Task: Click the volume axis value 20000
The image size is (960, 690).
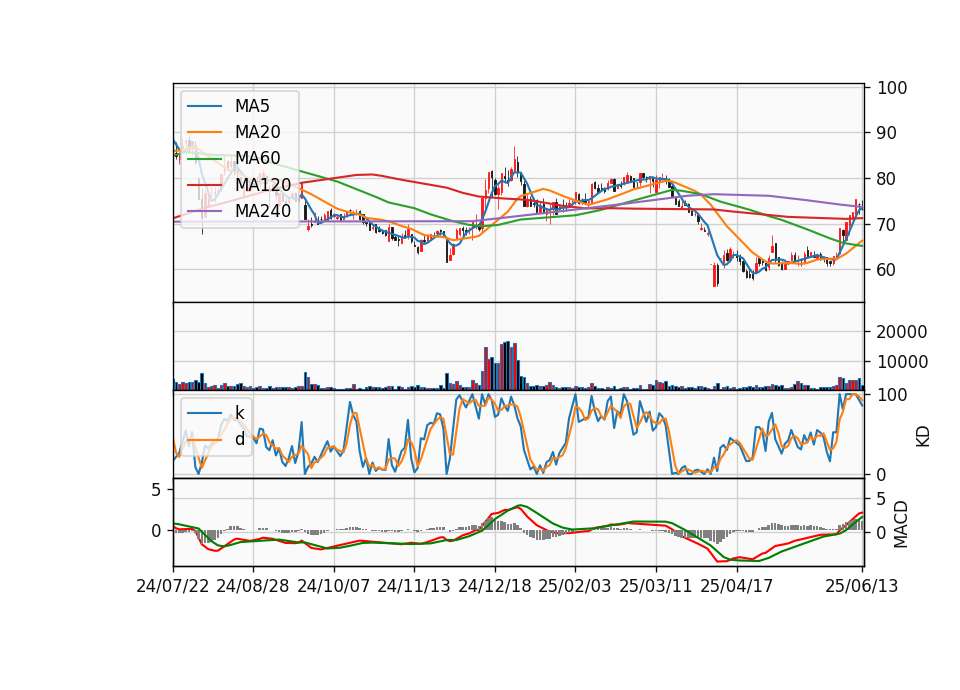Action: (x=902, y=332)
